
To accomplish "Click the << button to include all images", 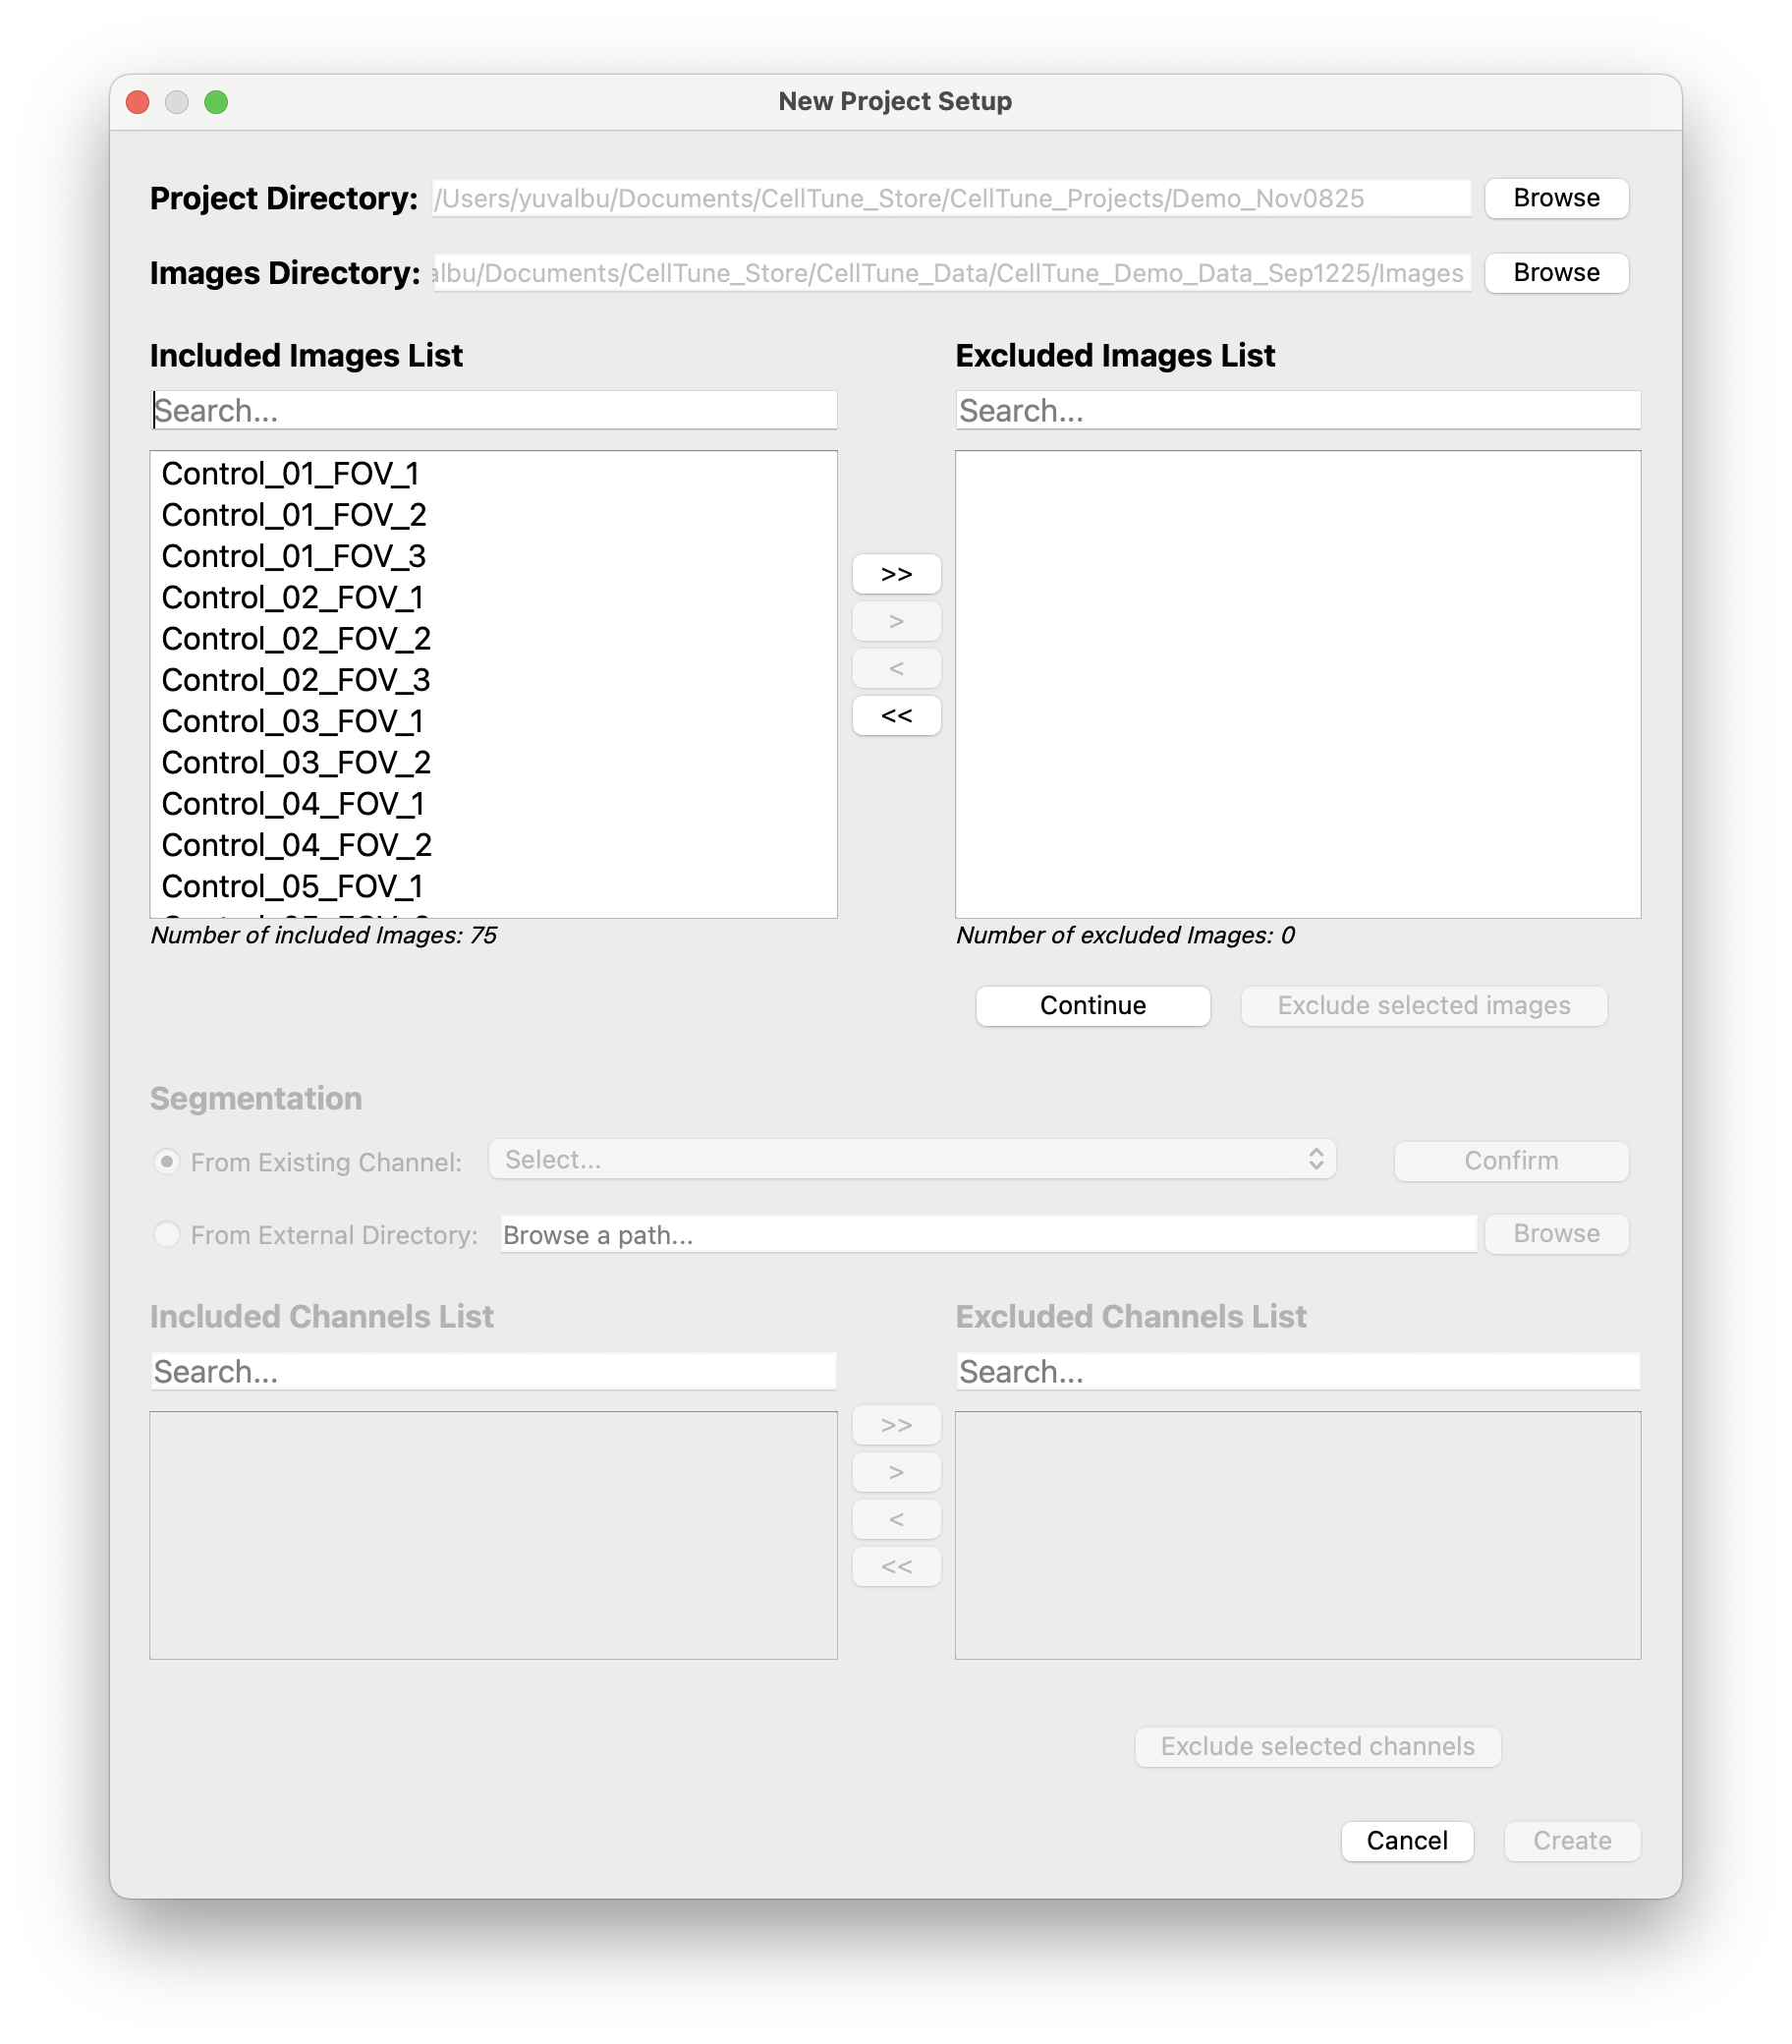I will click(x=896, y=715).
